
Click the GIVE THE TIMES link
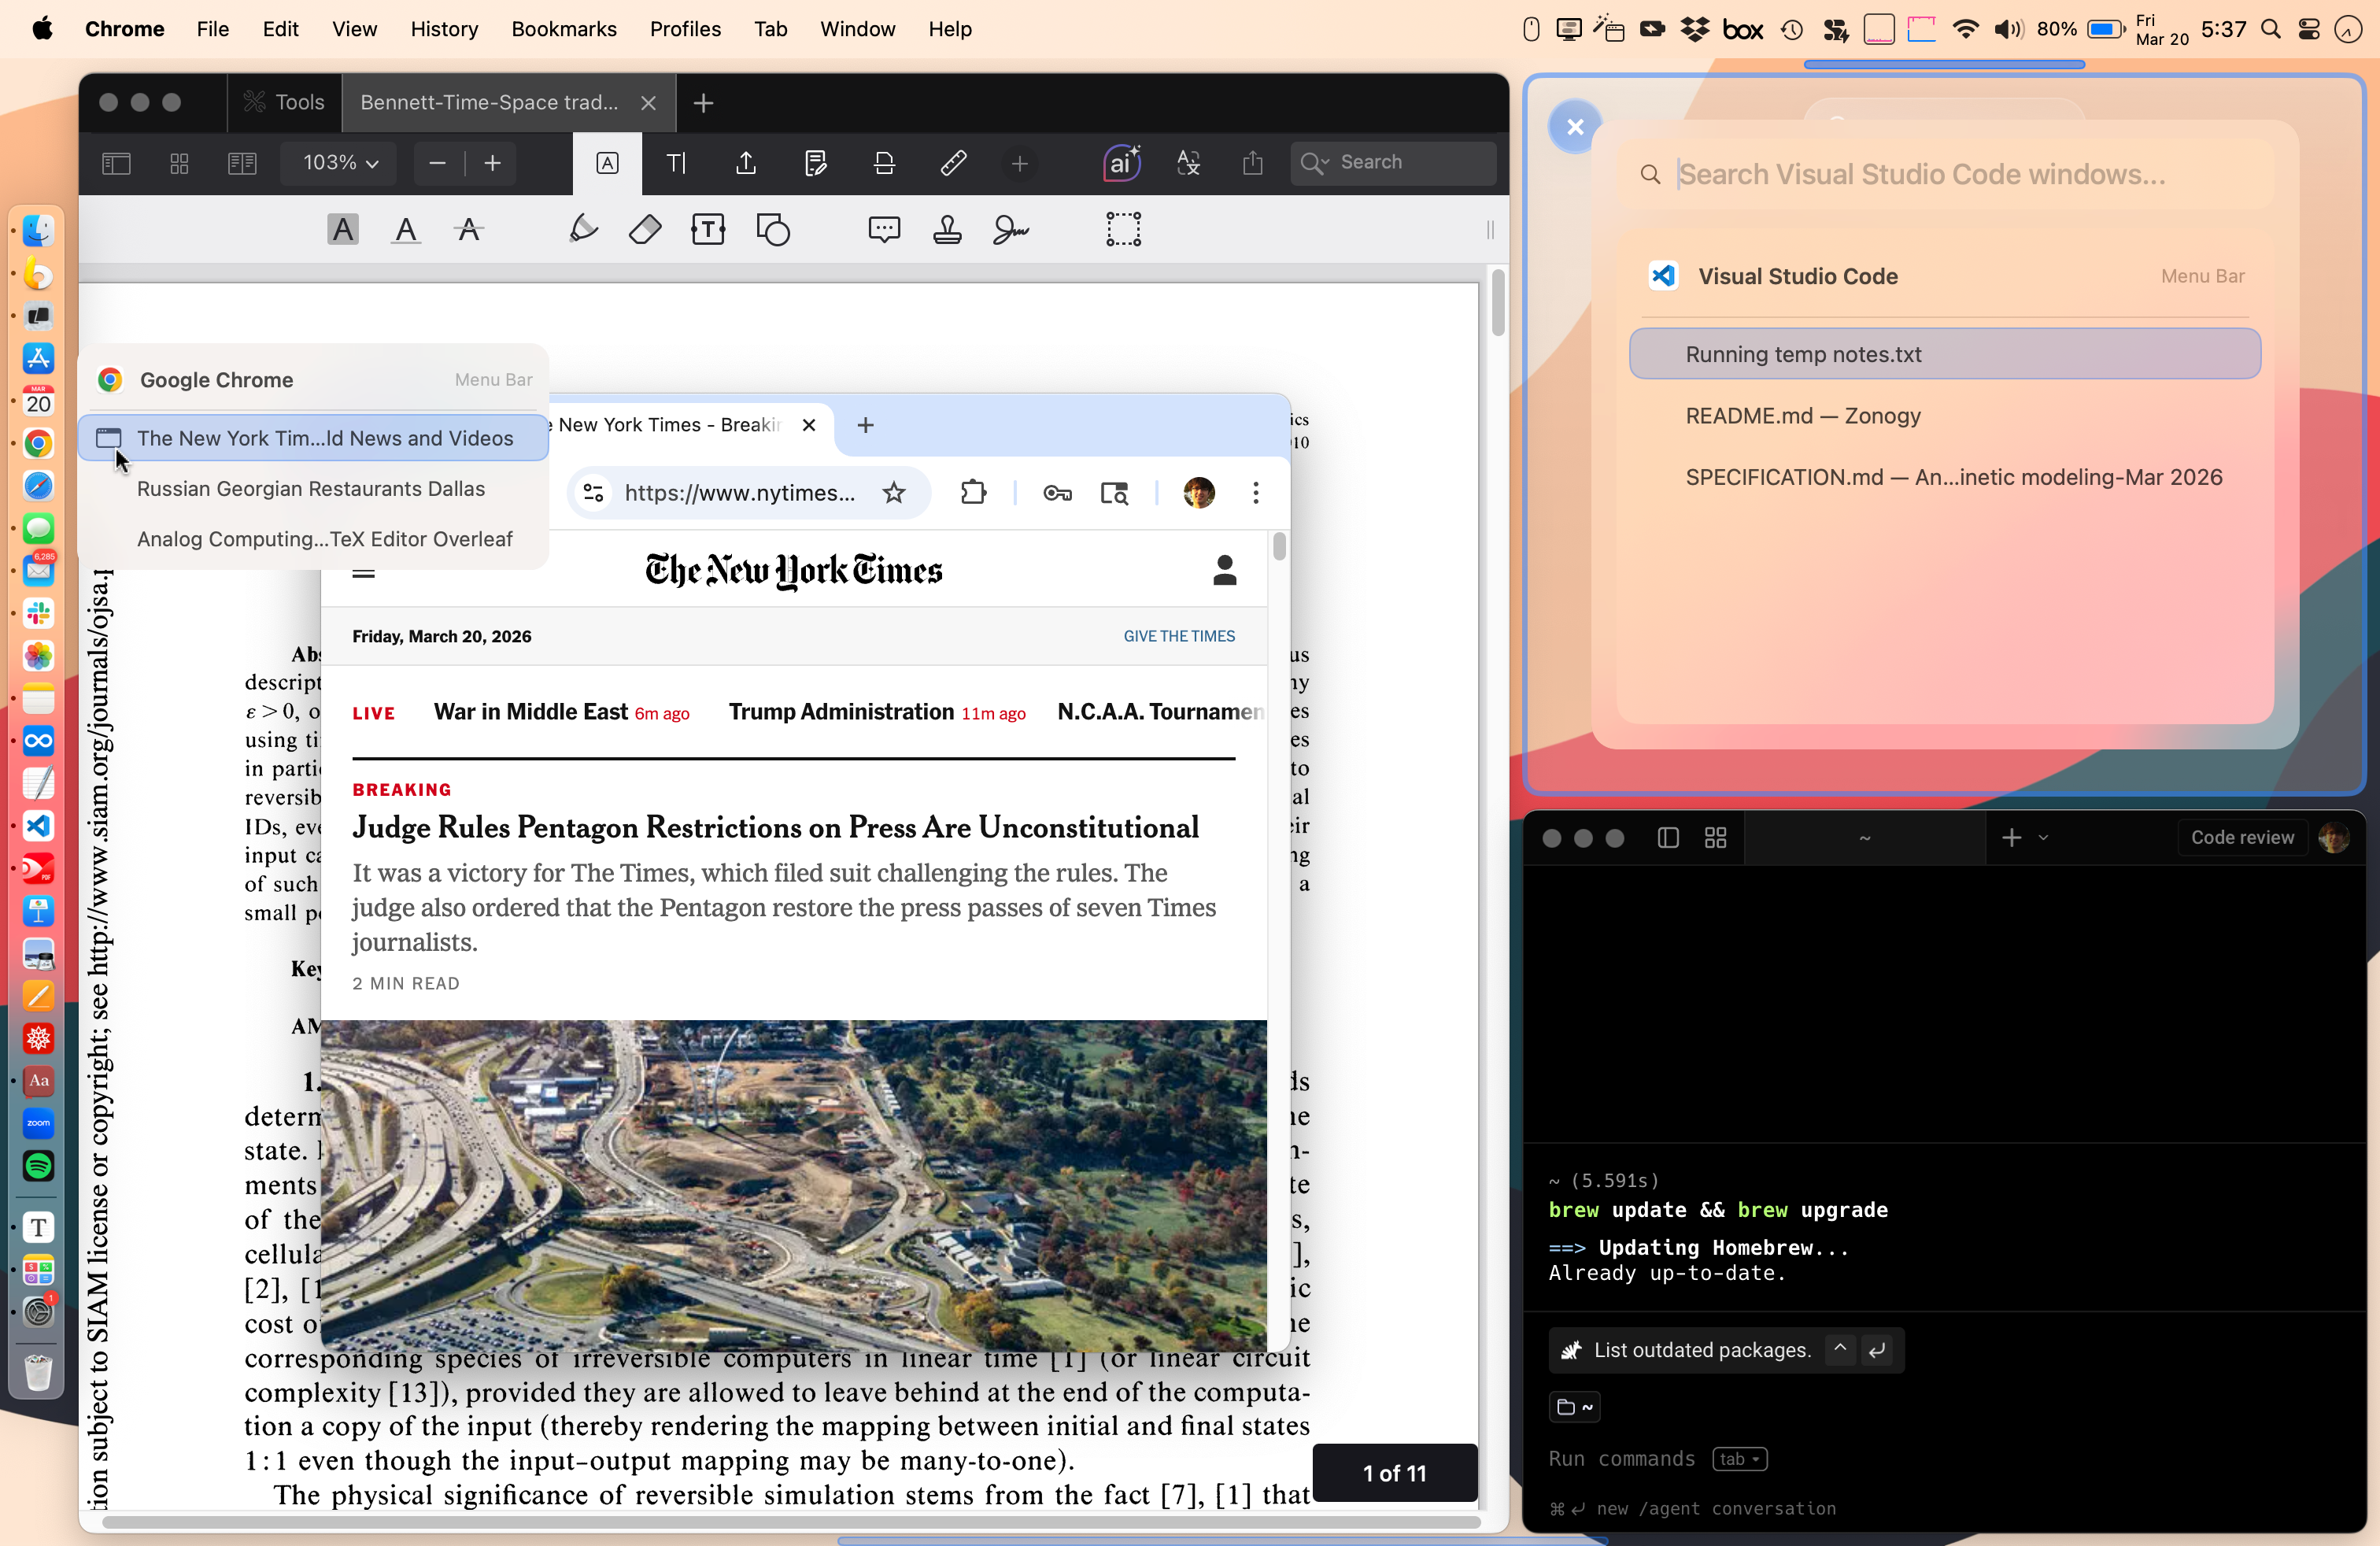pos(1179,636)
